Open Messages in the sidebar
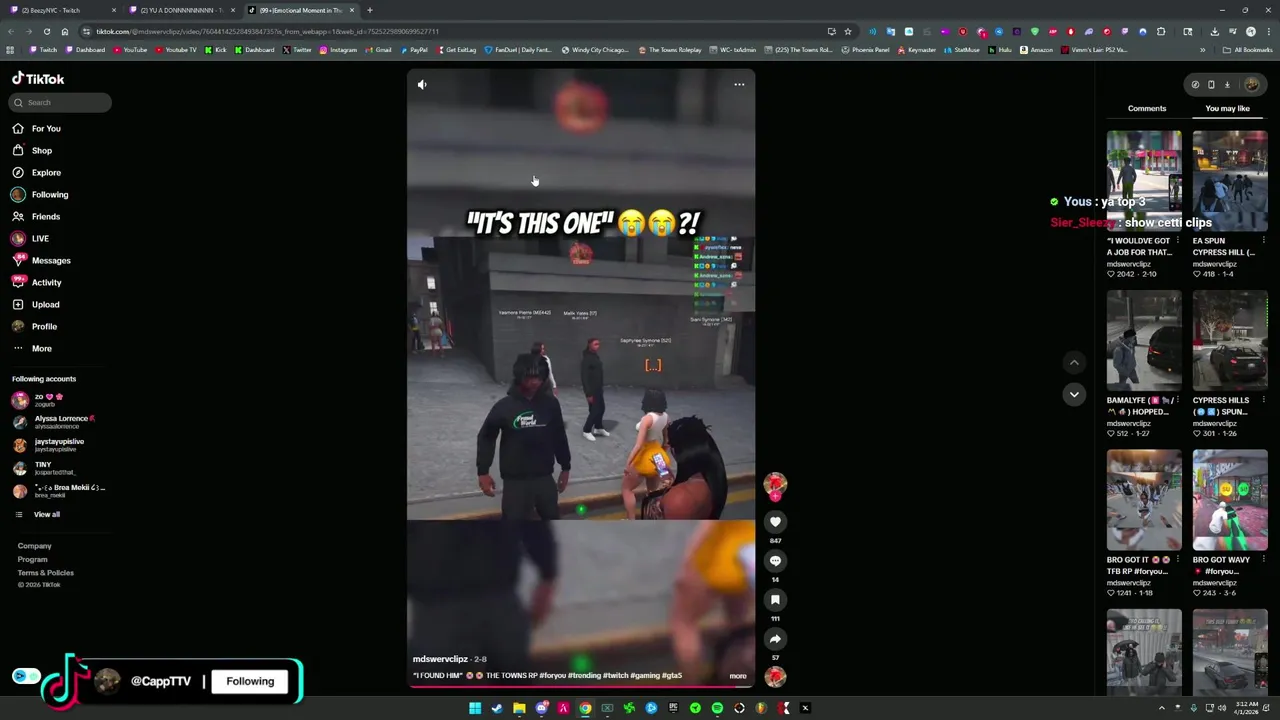 pos(40,261)
